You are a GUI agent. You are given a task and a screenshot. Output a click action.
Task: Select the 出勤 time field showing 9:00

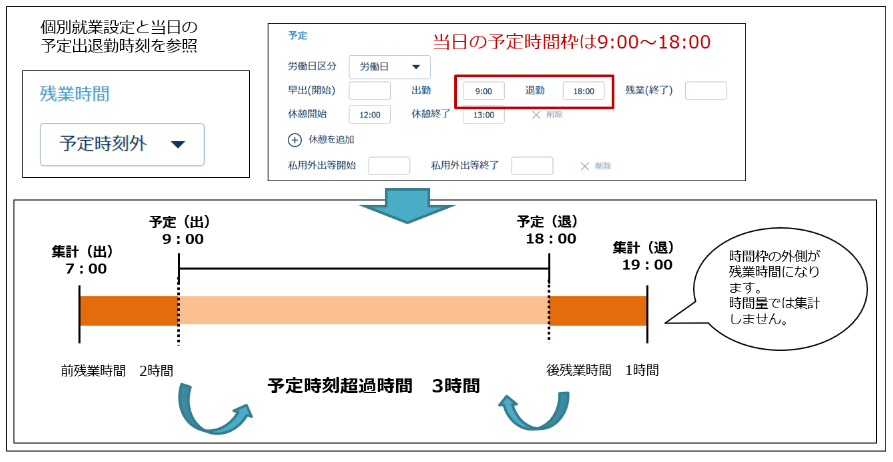click(484, 91)
